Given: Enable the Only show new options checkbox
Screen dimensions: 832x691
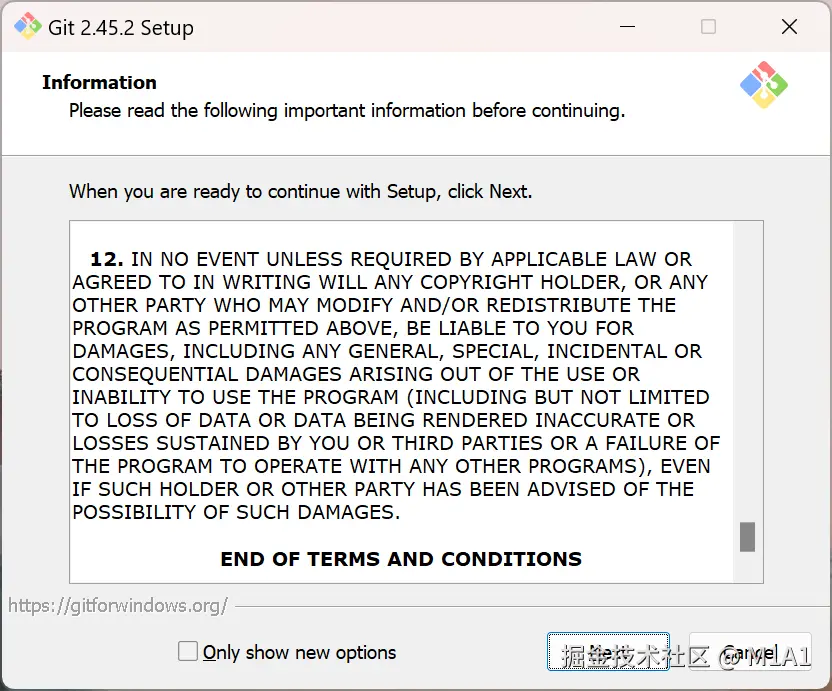Looking at the screenshot, I should pos(188,652).
